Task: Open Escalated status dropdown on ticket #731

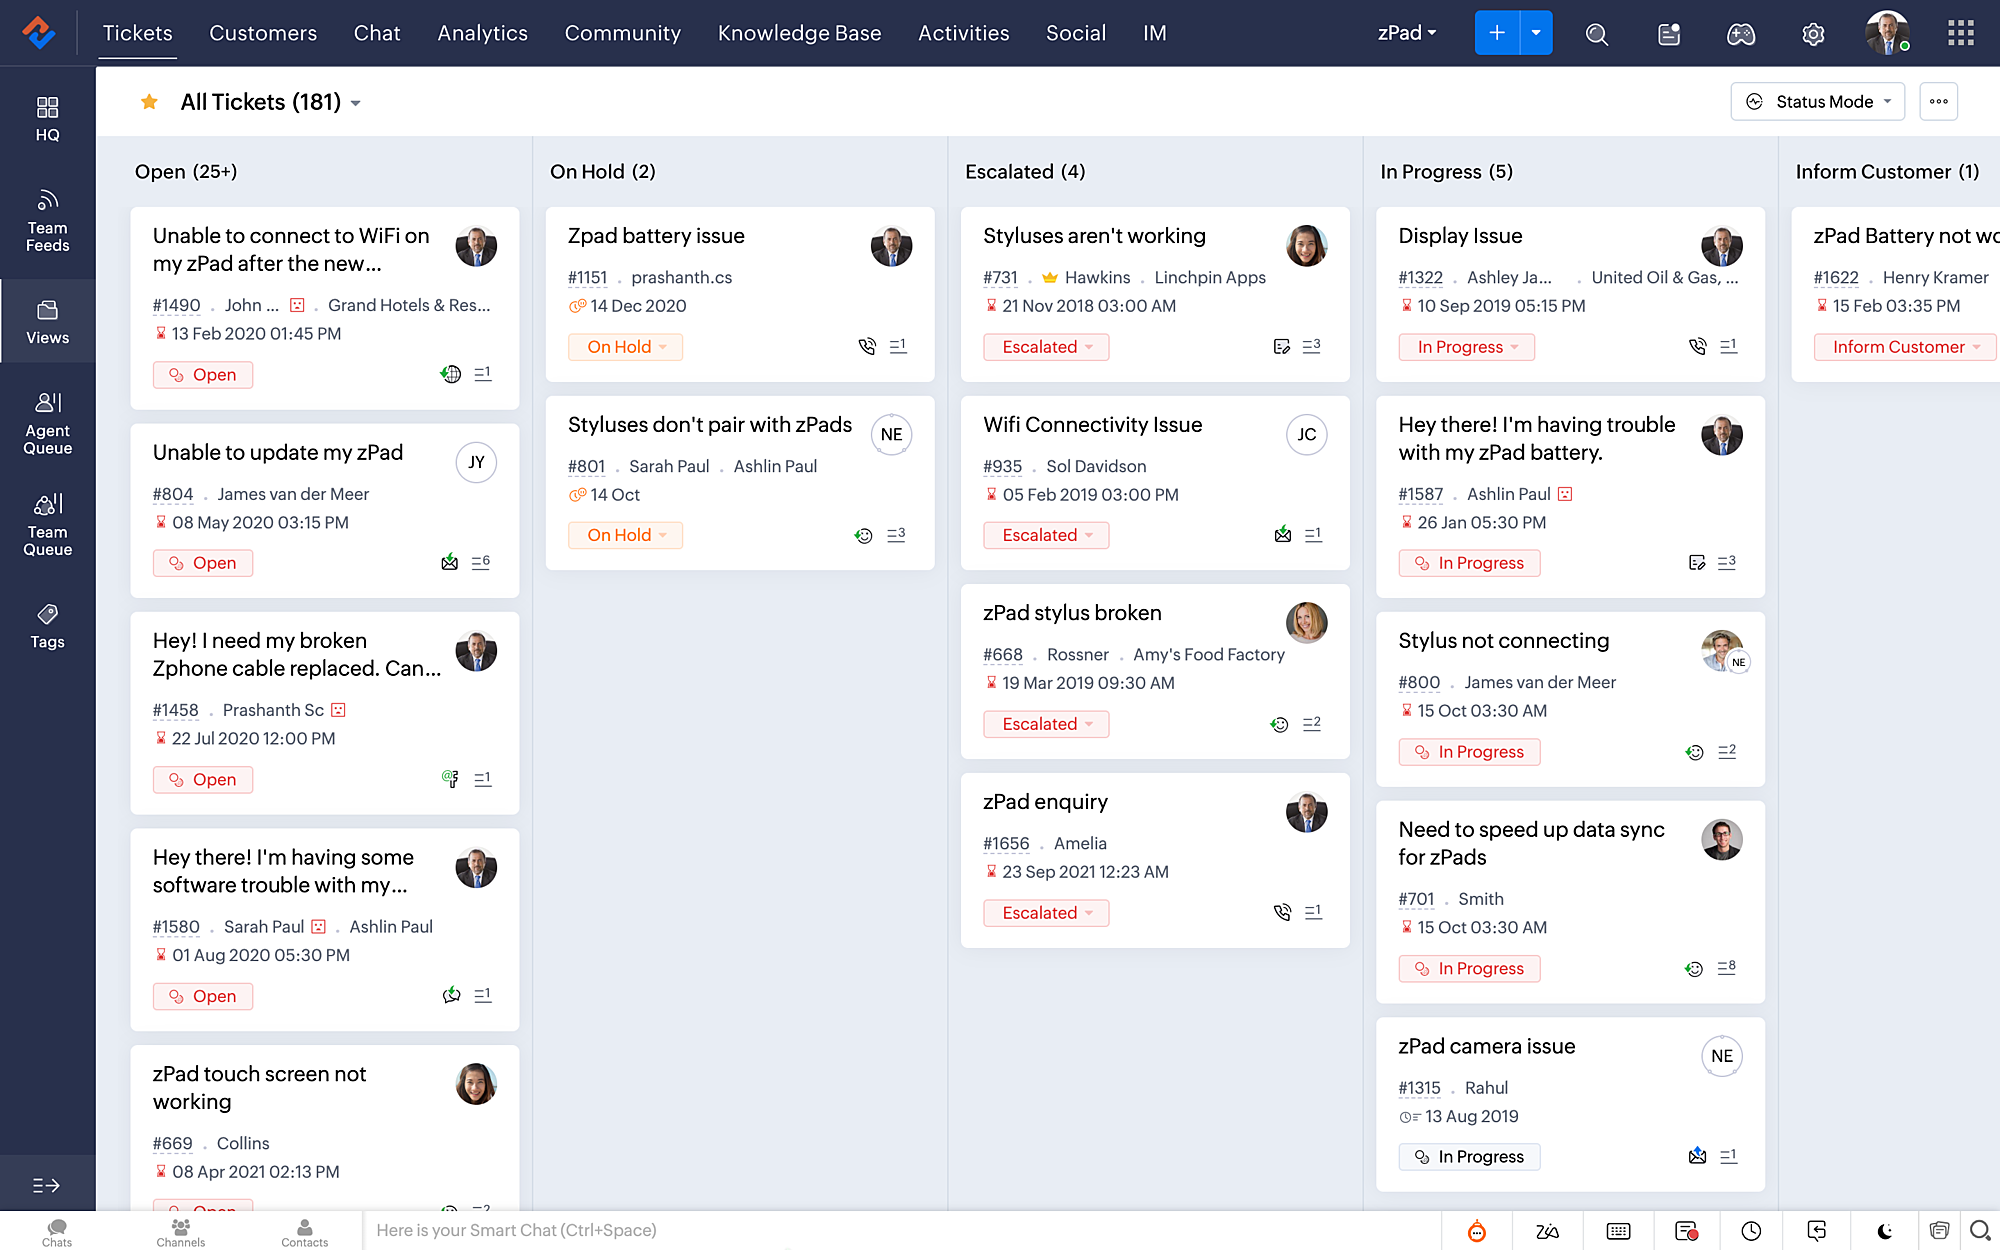Action: tap(1046, 347)
